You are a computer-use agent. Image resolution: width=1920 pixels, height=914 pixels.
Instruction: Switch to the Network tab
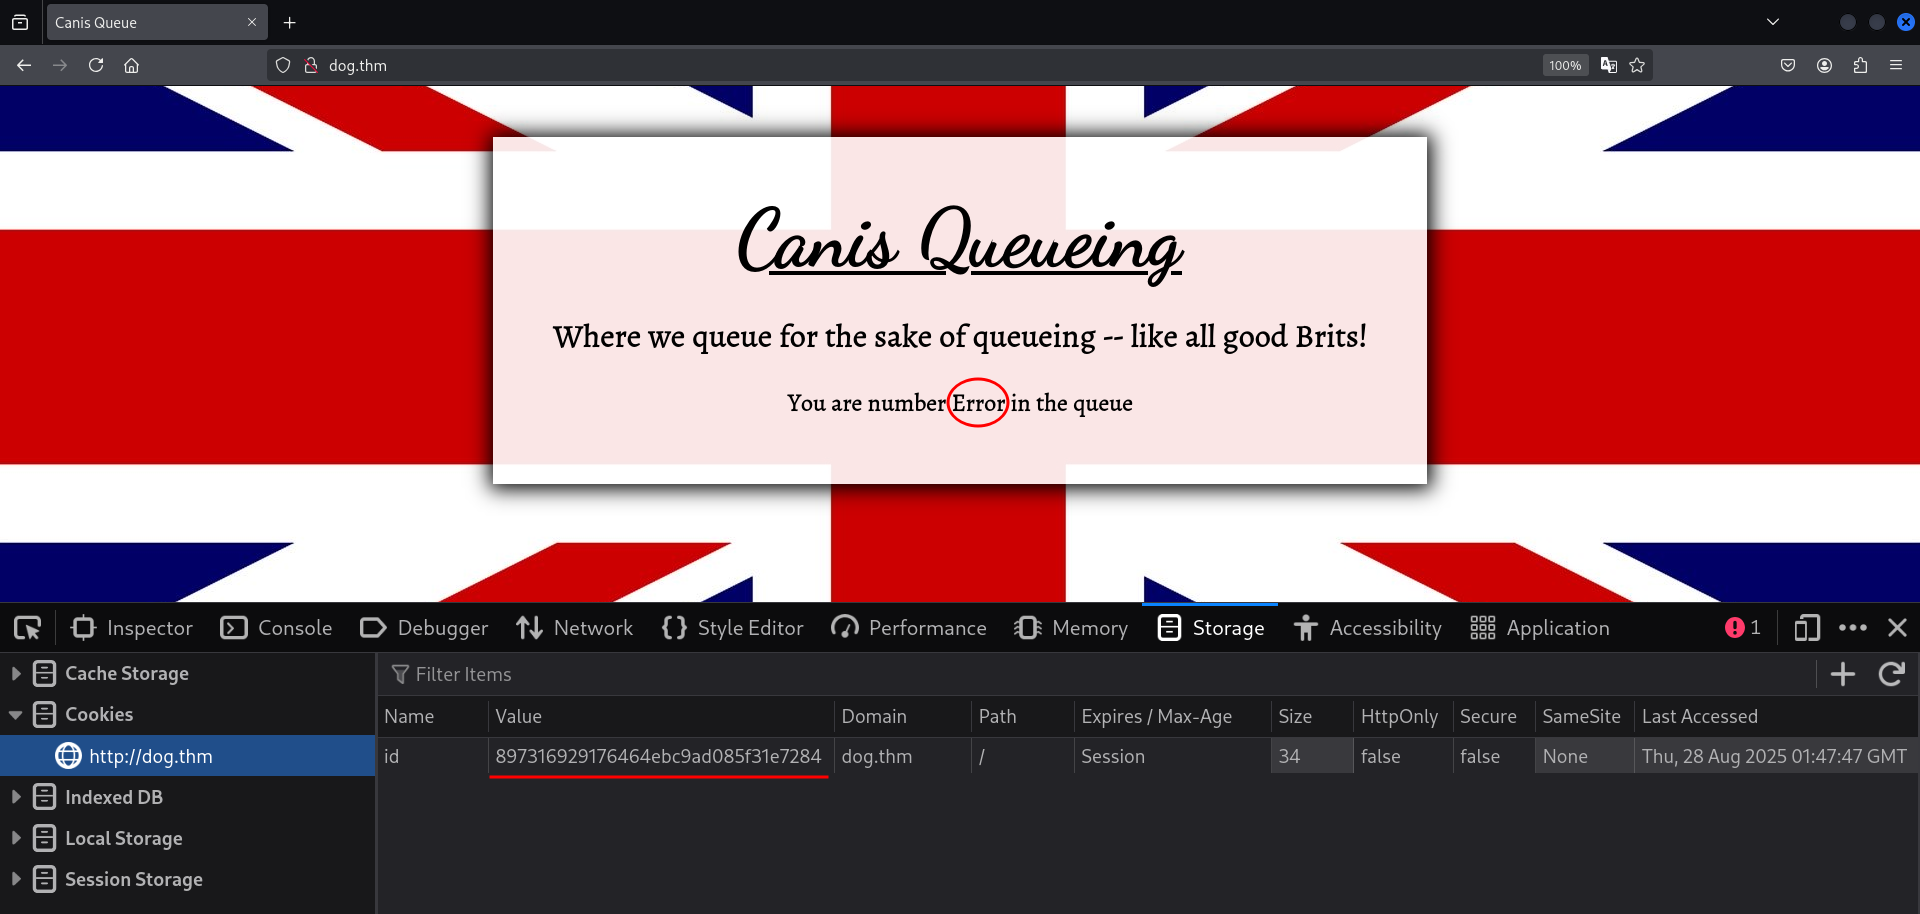tap(575, 628)
